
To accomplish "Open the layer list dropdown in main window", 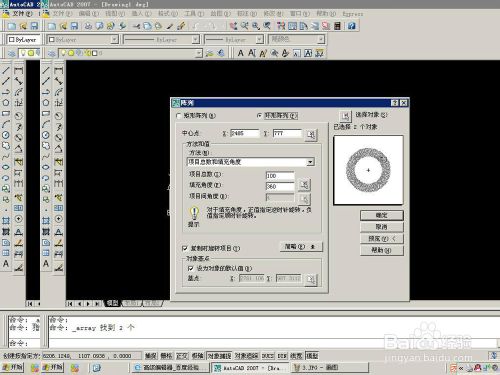I will pyautogui.click(x=199, y=53).
